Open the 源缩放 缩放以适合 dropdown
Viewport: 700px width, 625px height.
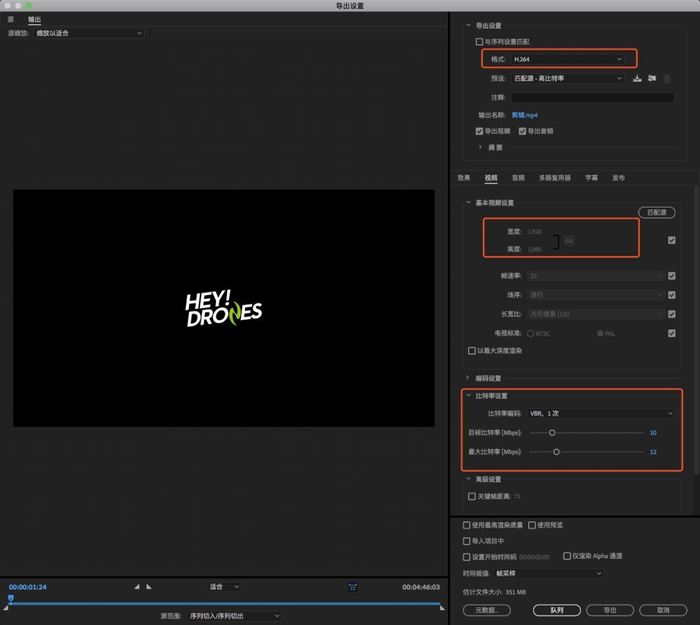(88, 33)
